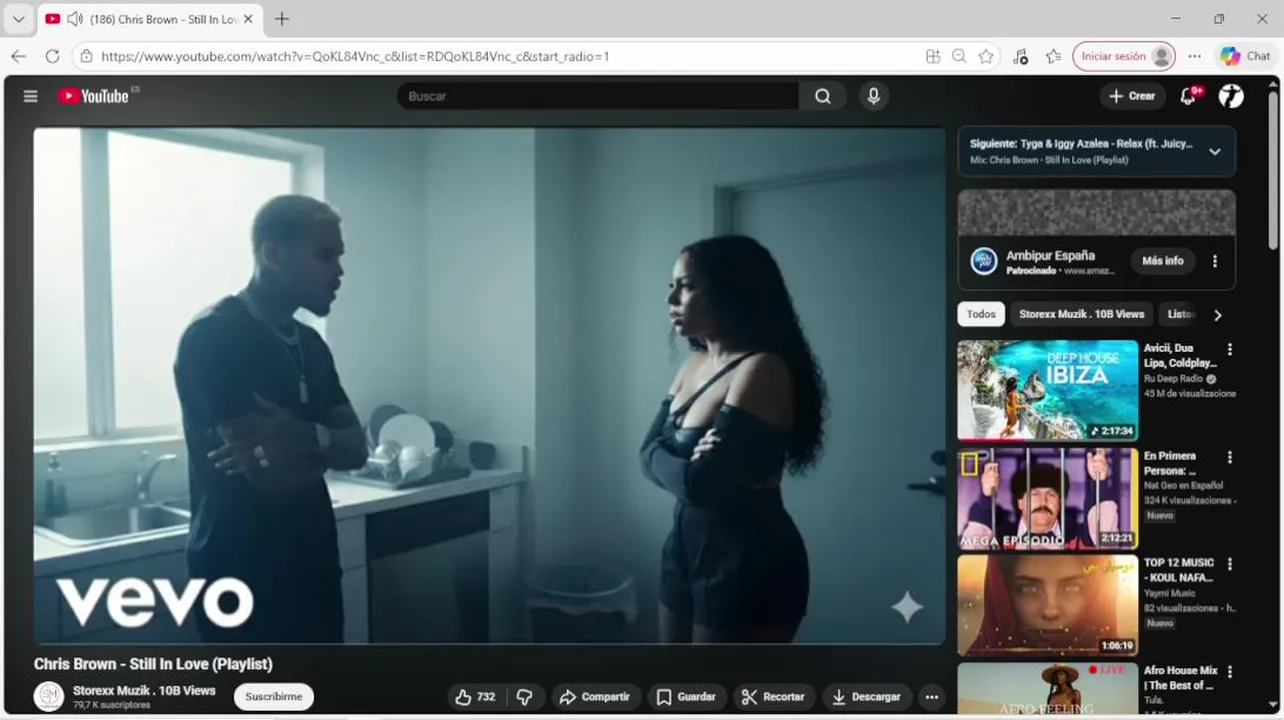Screen dimensions: 1284x720
Task: Open options for En Primera Persona video
Action: point(1230,457)
